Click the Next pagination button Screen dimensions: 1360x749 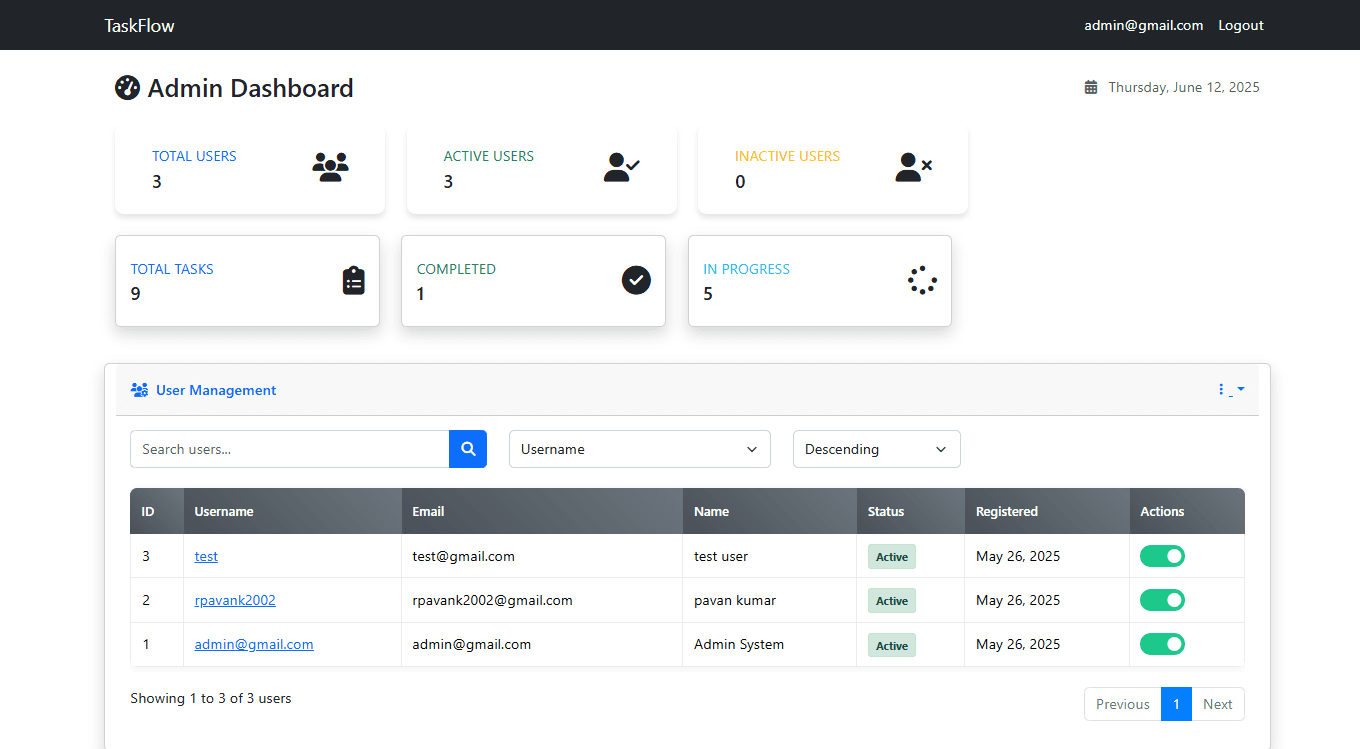(1217, 703)
